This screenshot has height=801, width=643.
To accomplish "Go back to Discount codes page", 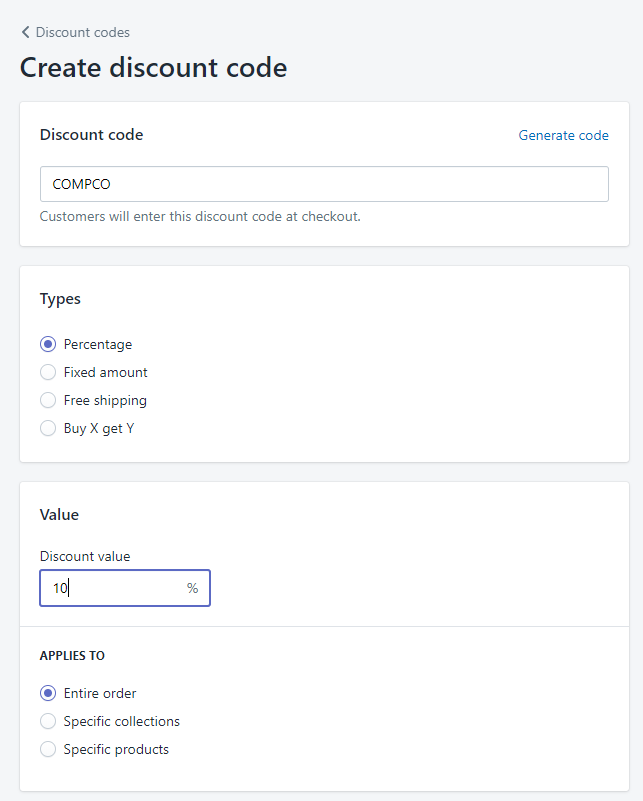I will 82,33.
